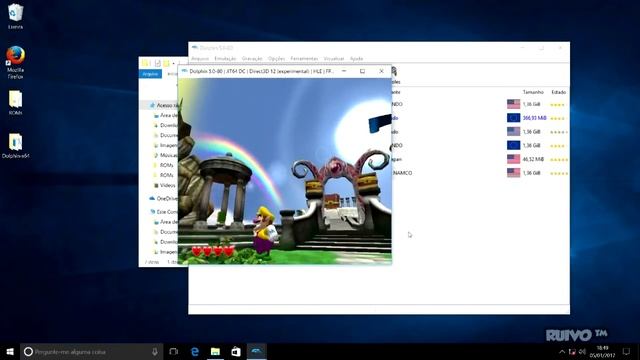
Task: Select the Dolphin-x64 folder on desktop
Action: 15,146
